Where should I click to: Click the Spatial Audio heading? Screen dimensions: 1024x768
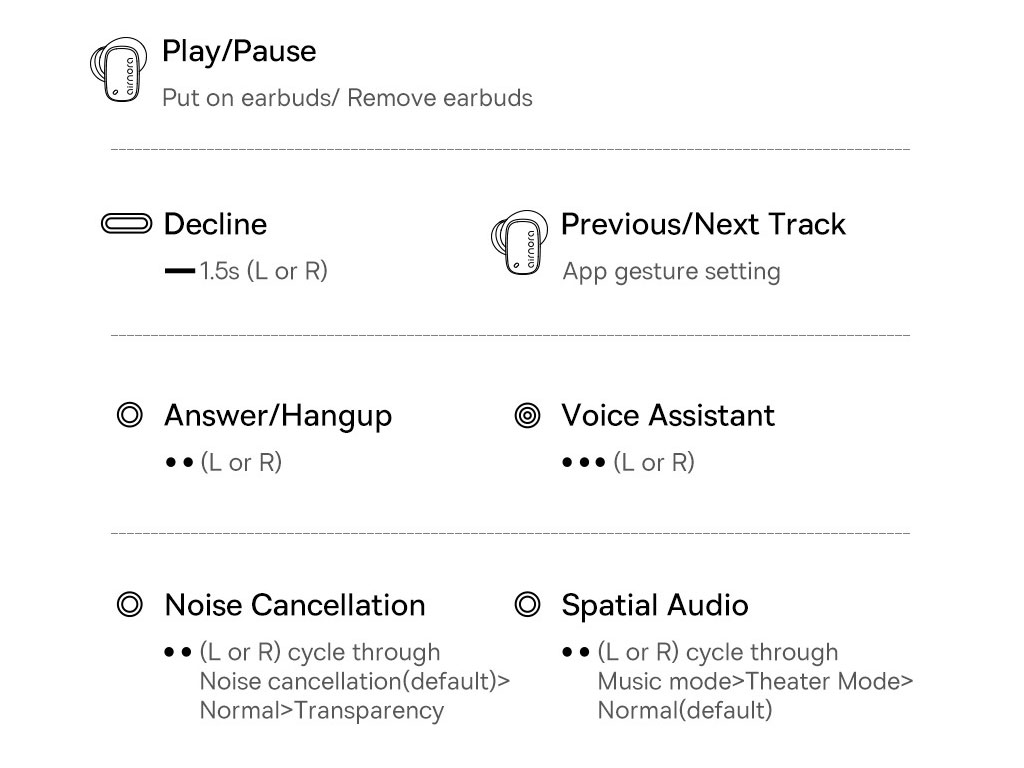click(655, 605)
